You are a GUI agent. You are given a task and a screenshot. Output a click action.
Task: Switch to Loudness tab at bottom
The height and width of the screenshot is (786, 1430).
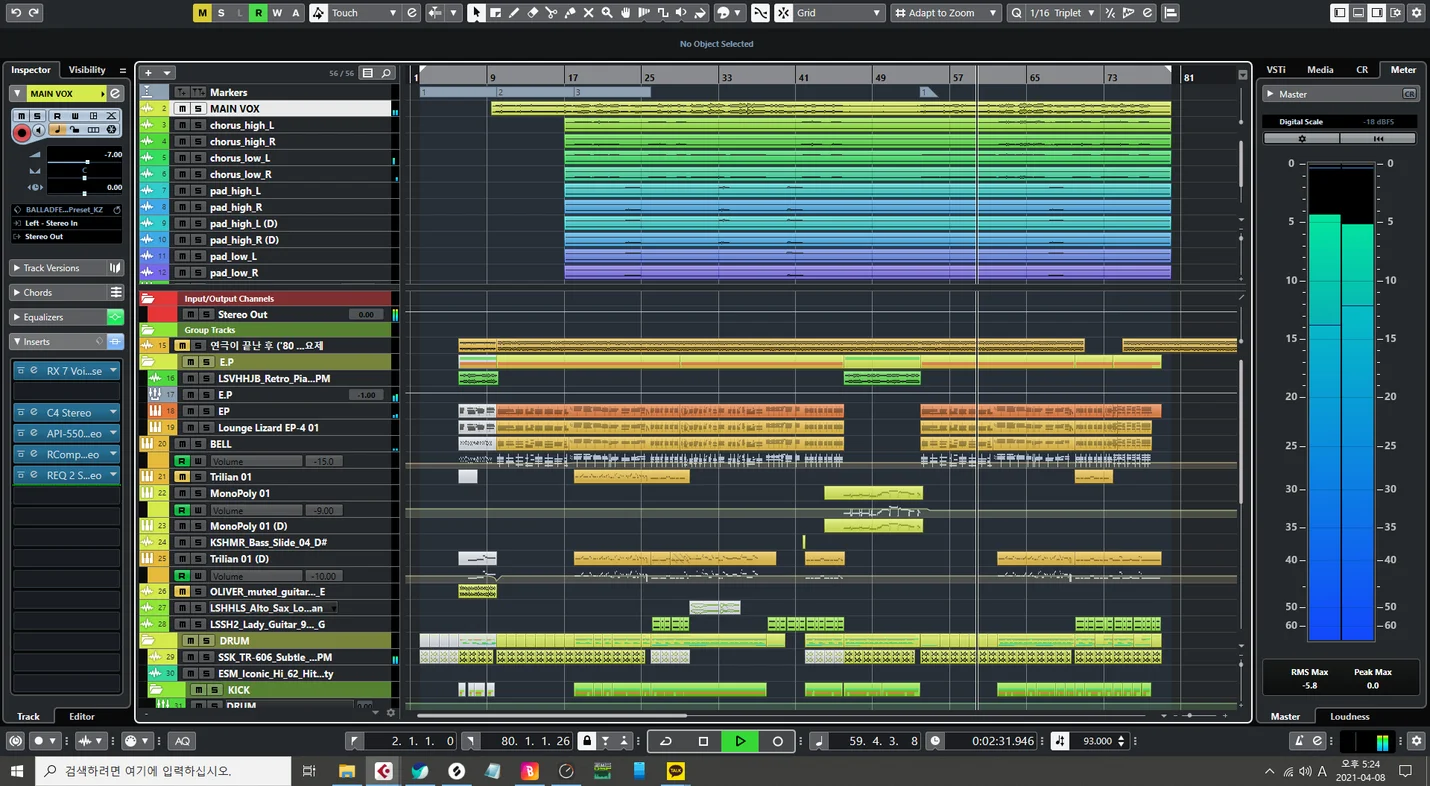(x=1349, y=716)
